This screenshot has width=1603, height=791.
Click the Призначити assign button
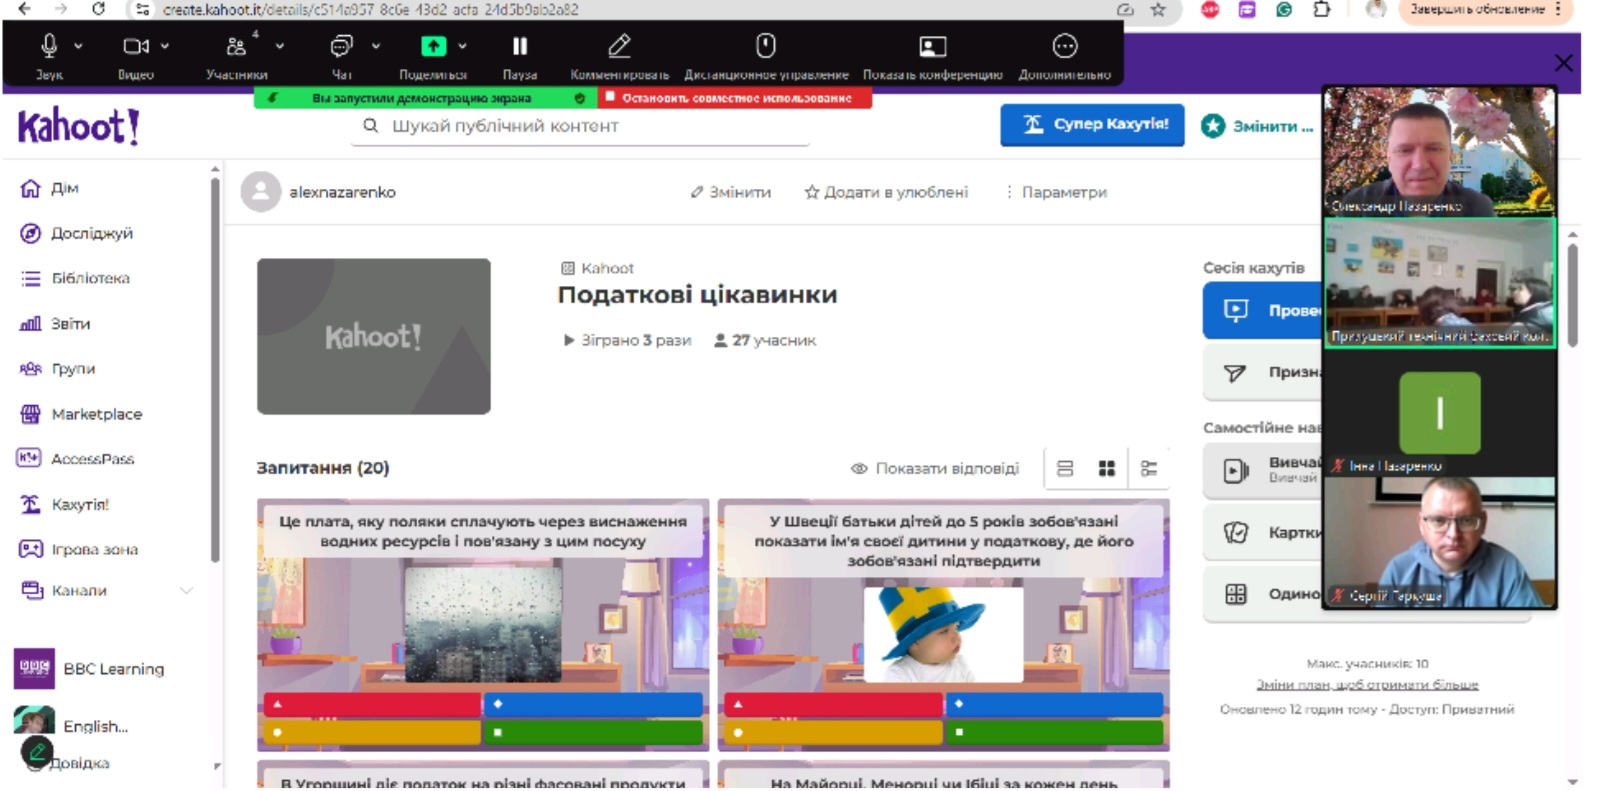click(x=1262, y=372)
